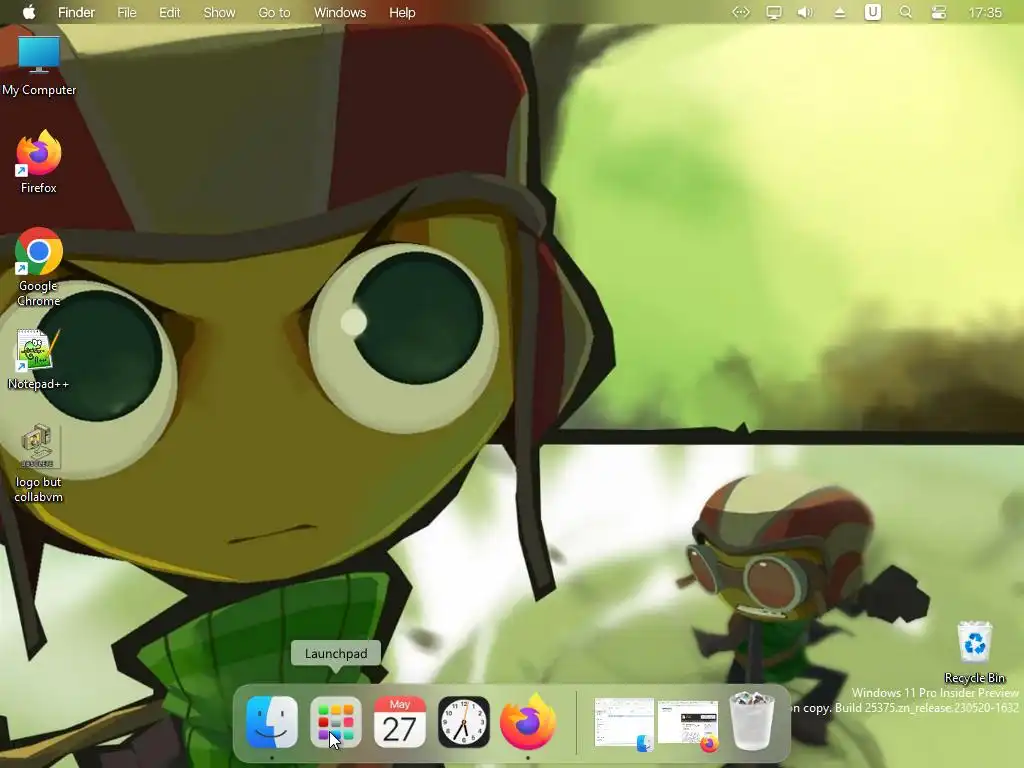The width and height of the screenshot is (1024, 768).
Task: Open the Show menu
Action: (x=219, y=12)
